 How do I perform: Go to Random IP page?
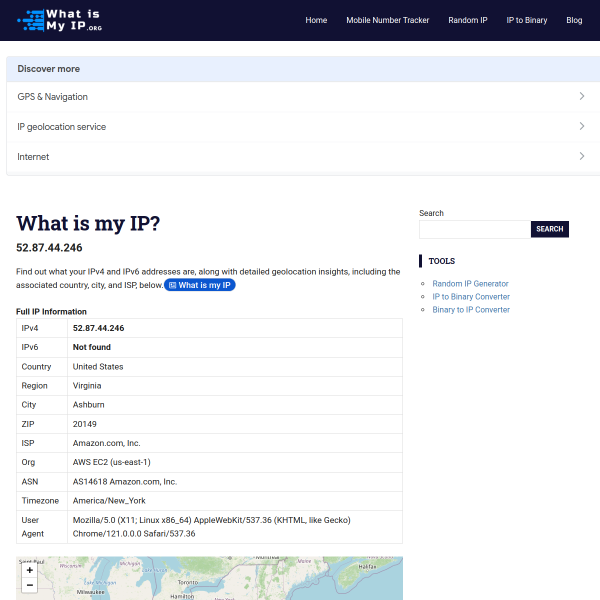coord(468,20)
